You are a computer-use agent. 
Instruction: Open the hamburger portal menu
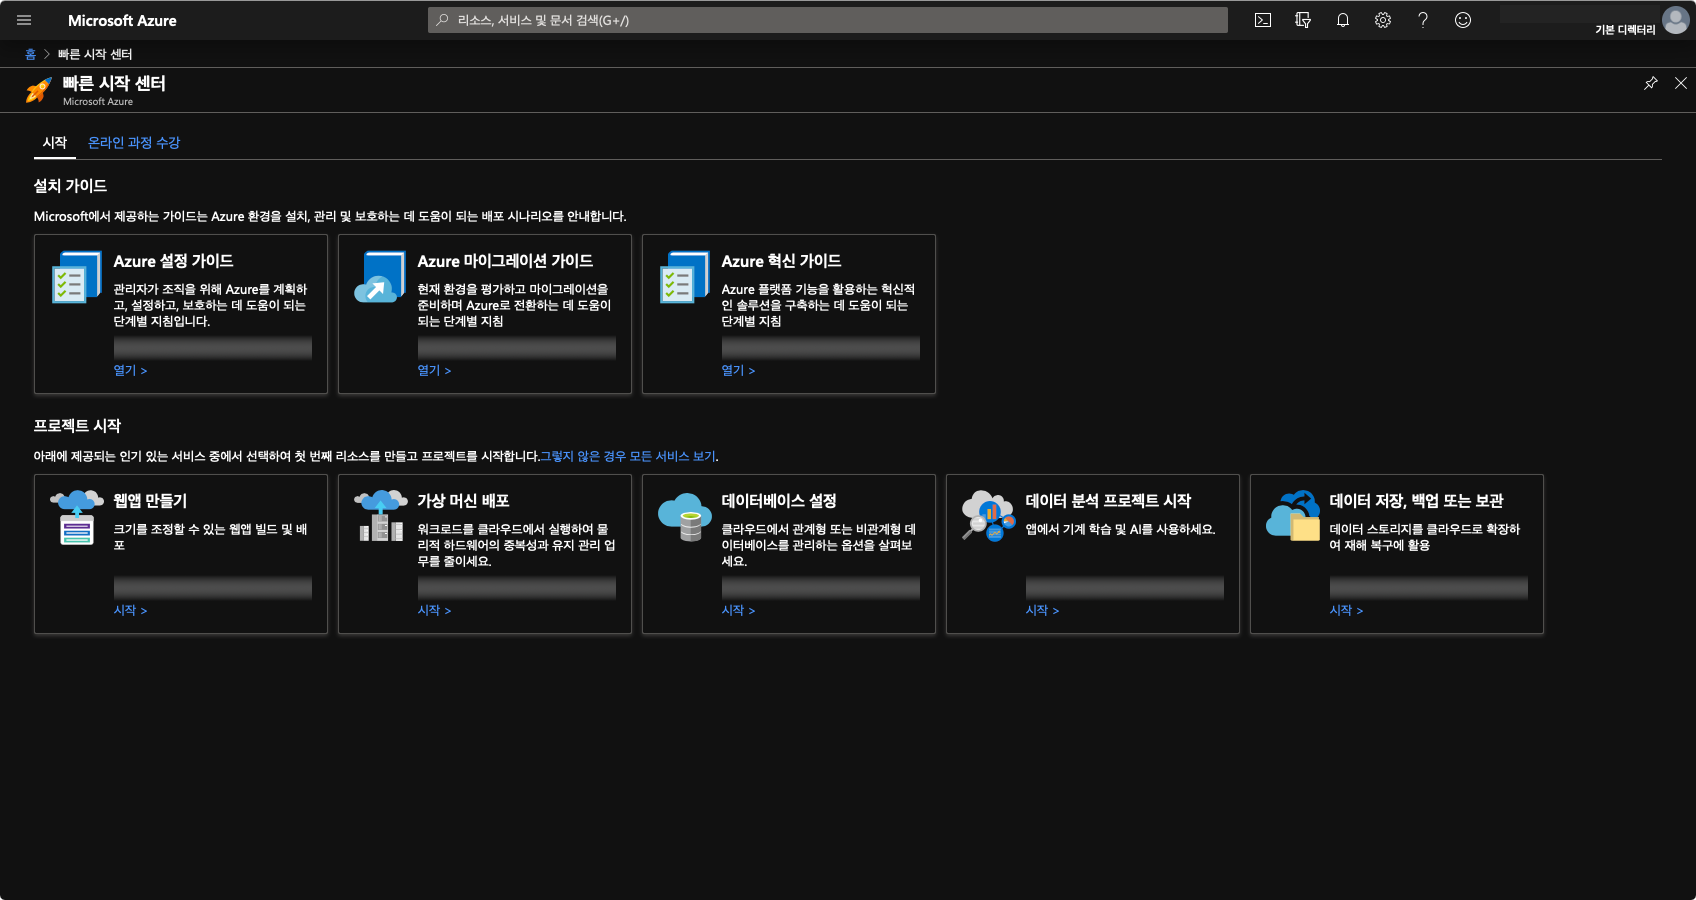point(24,20)
